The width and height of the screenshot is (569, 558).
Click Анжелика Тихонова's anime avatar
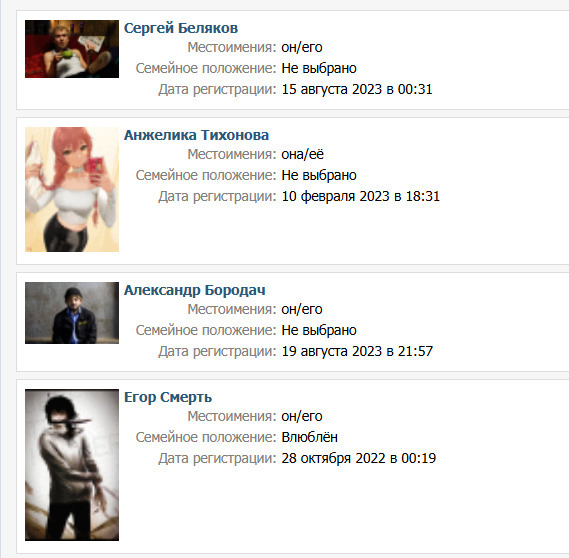click(x=72, y=189)
